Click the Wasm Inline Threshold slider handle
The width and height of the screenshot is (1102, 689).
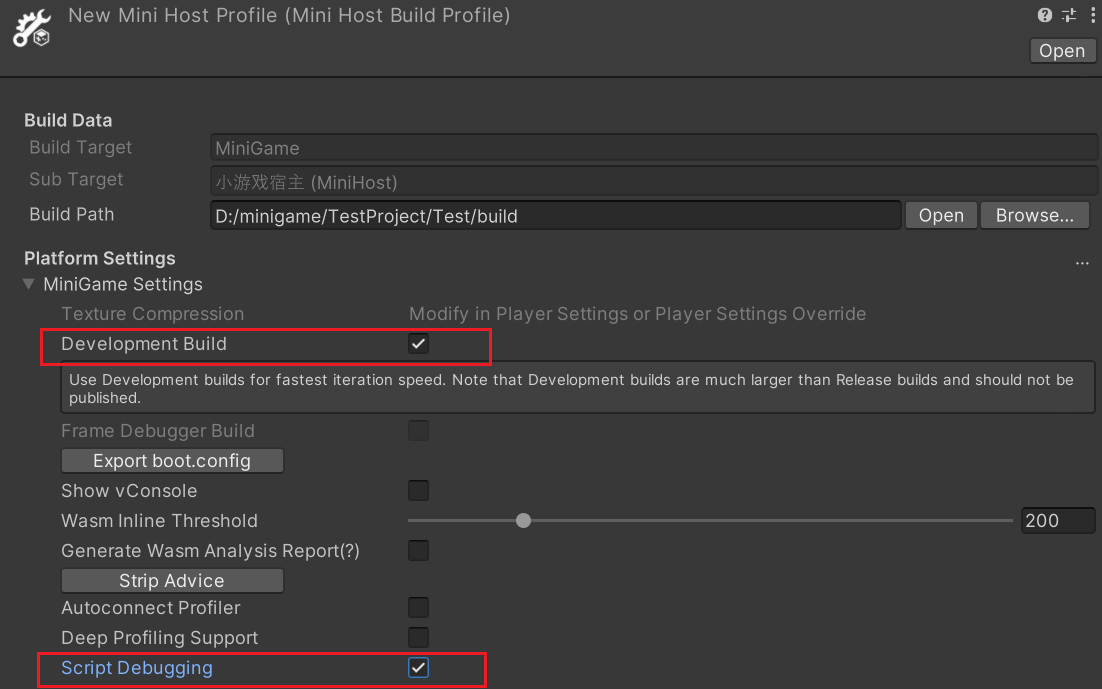click(x=523, y=521)
